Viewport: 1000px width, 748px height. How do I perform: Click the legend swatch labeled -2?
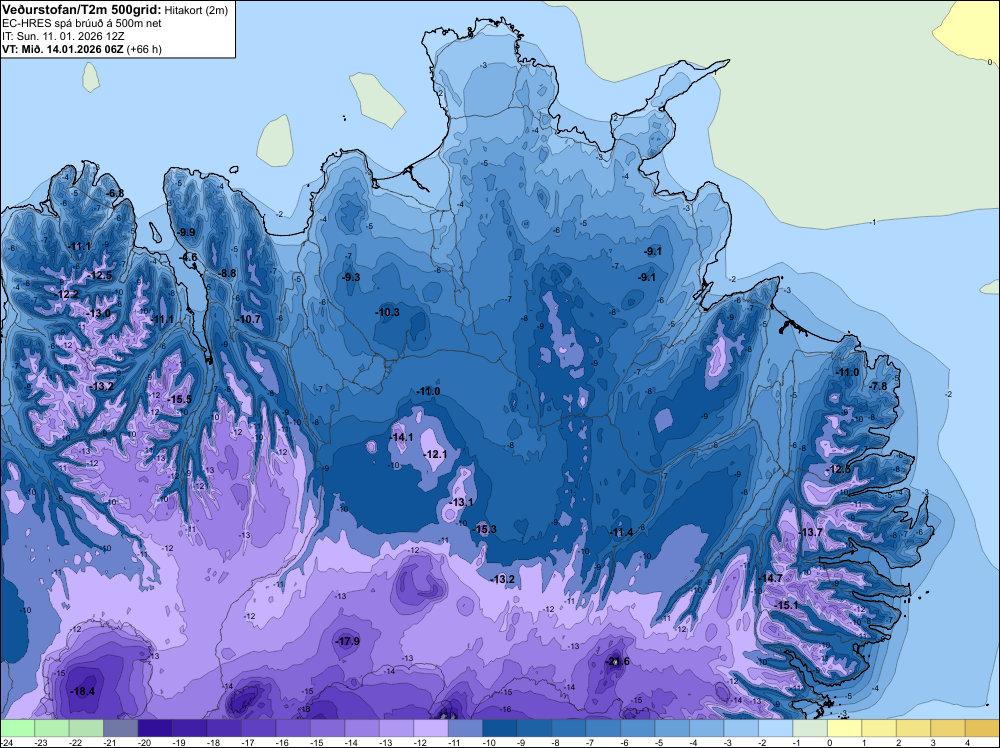[775, 728]
